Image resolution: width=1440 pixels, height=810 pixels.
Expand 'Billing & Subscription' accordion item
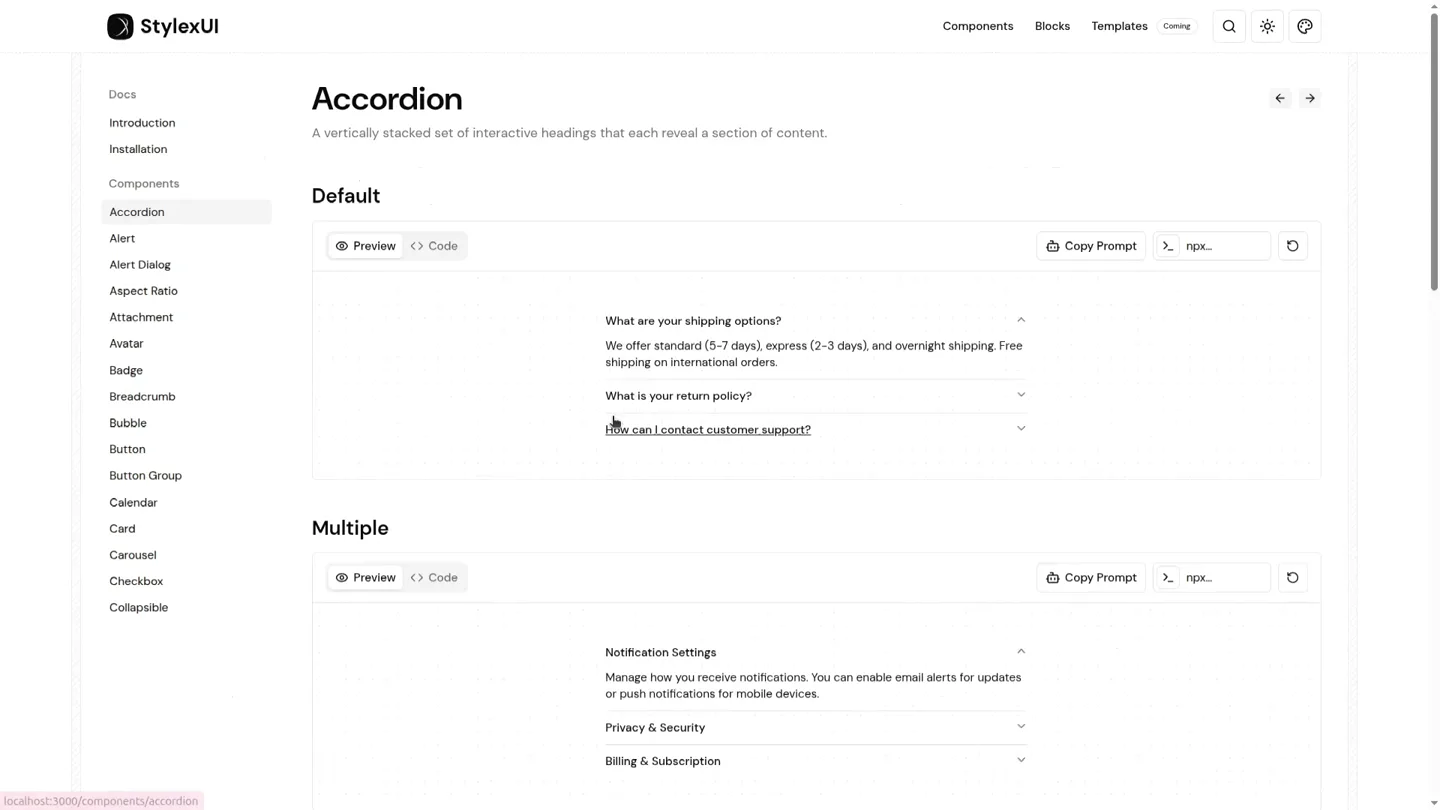tap(816, 762)
